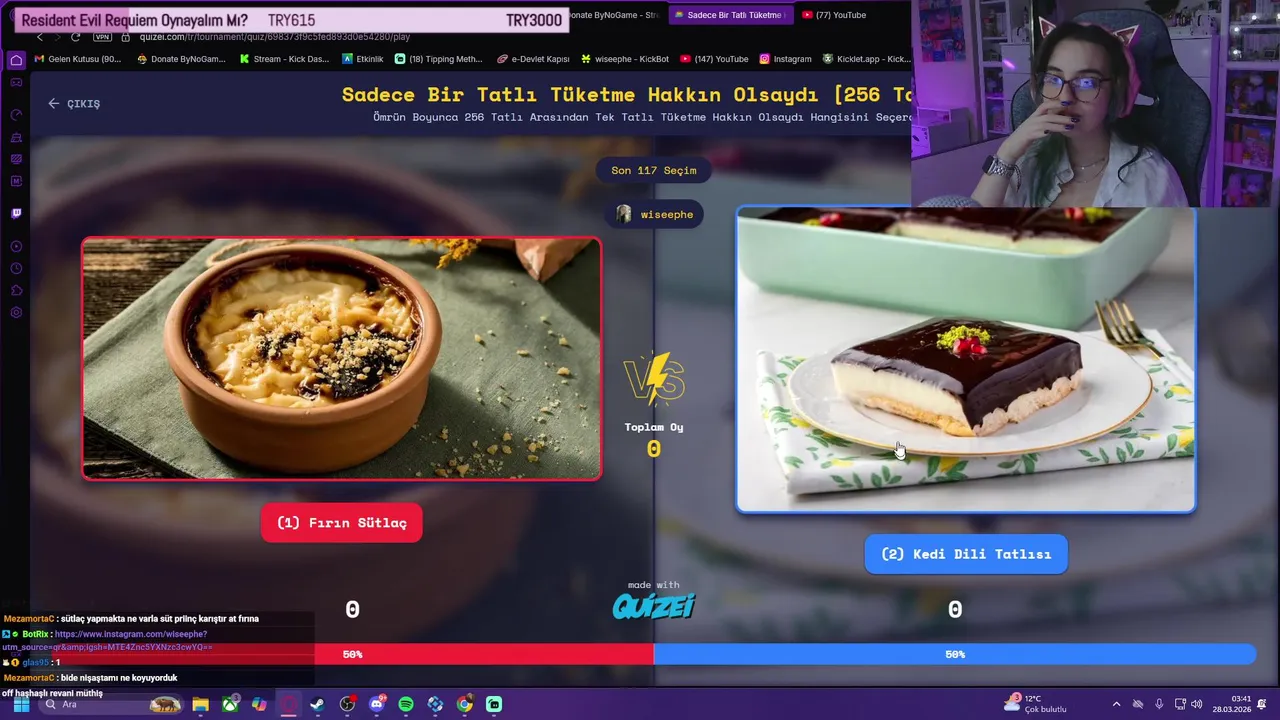Open browser Settings gear in sidebar
The width and height of the screenshot is (1280, 720).
click(x=16, y=312)
